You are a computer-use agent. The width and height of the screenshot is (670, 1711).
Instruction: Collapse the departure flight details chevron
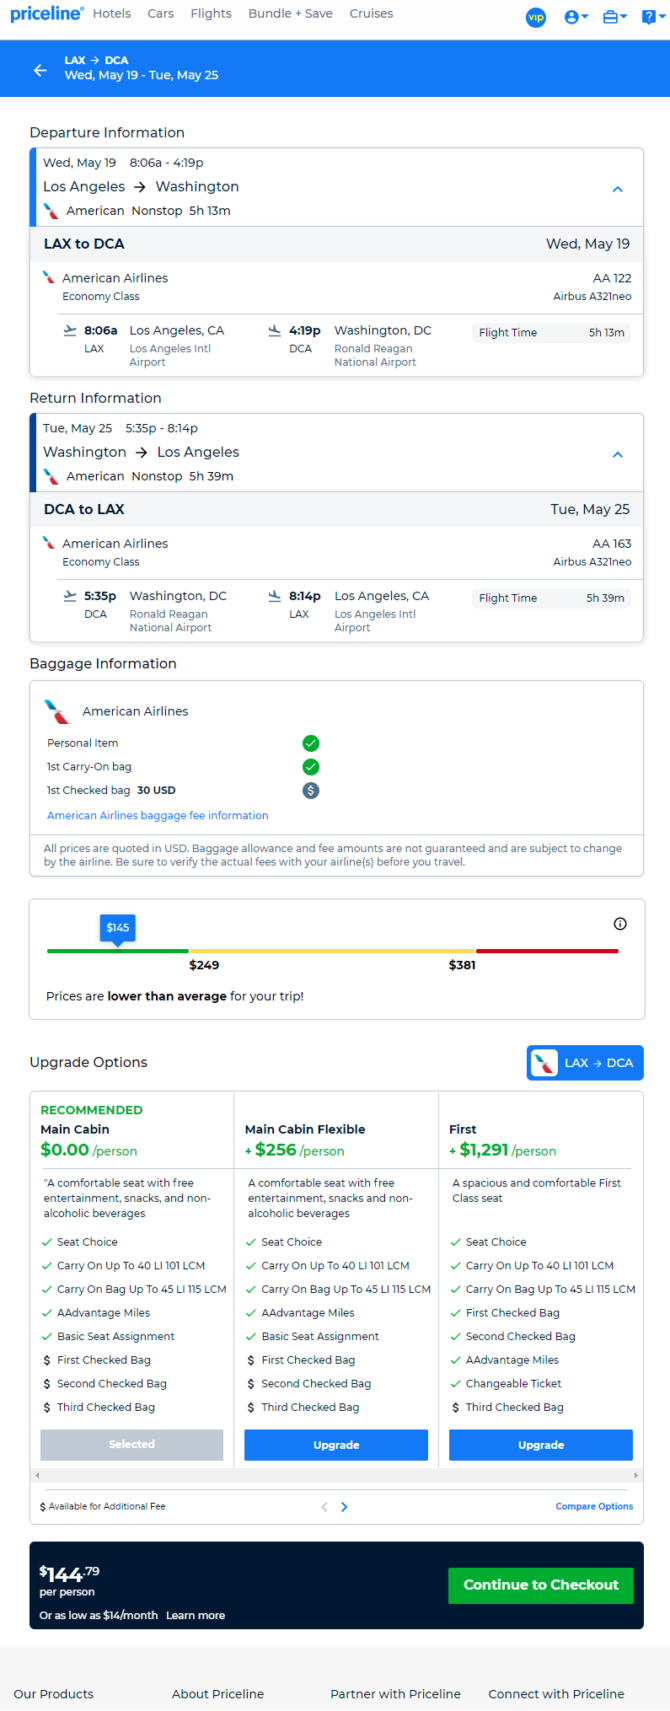point(618,189)
